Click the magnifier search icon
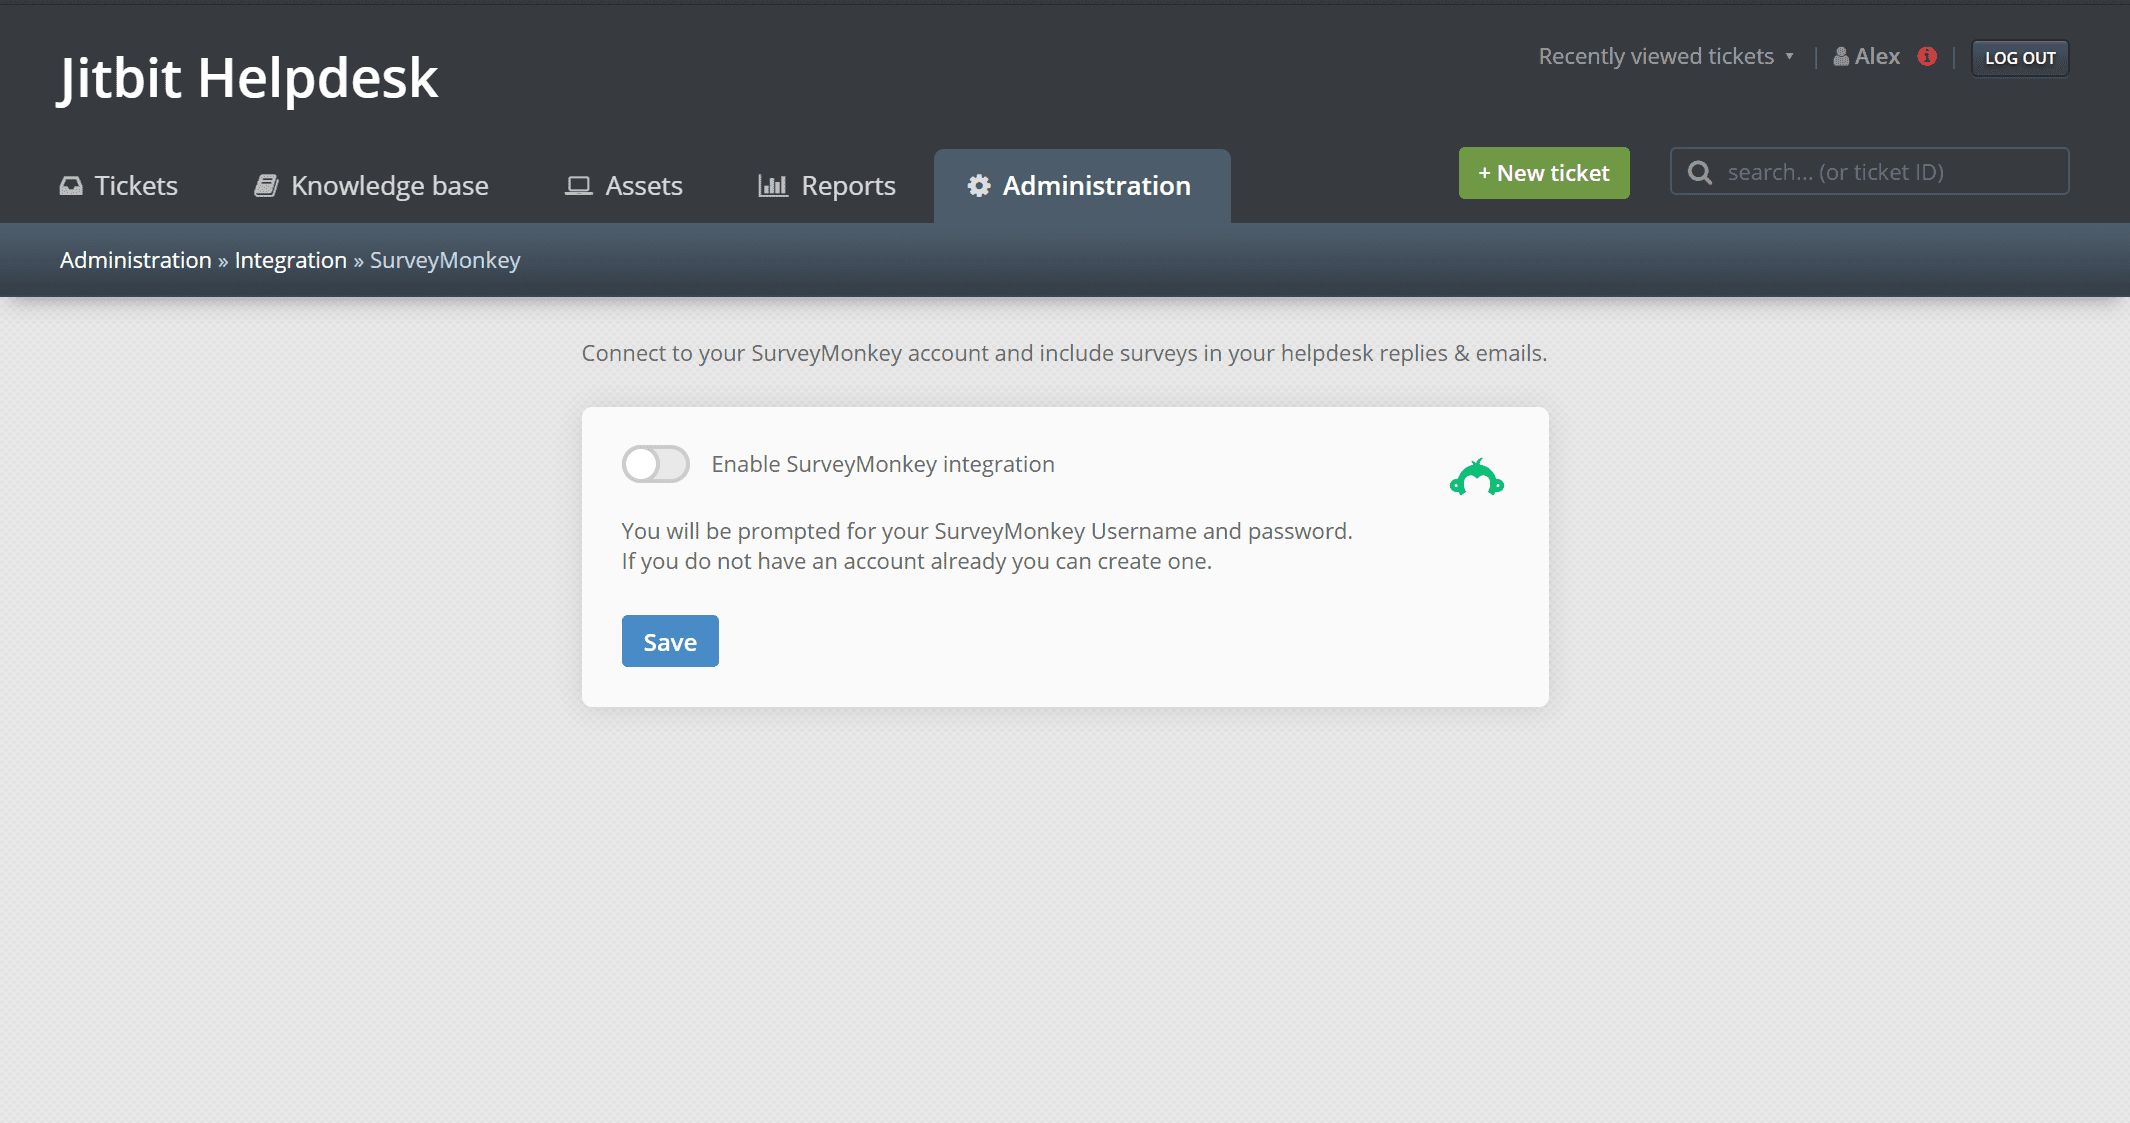2130x1123 pixels. [x=1699, y=173]
